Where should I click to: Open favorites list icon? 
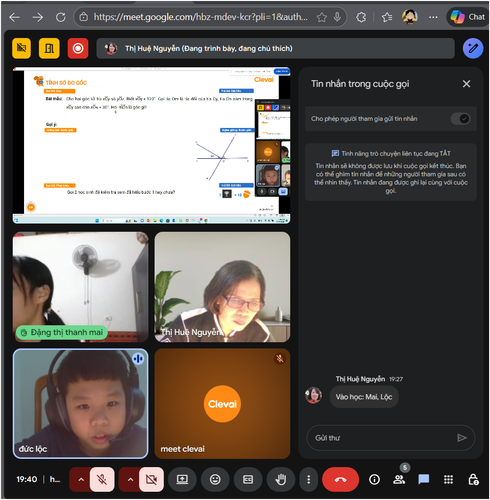click(387, 17)
